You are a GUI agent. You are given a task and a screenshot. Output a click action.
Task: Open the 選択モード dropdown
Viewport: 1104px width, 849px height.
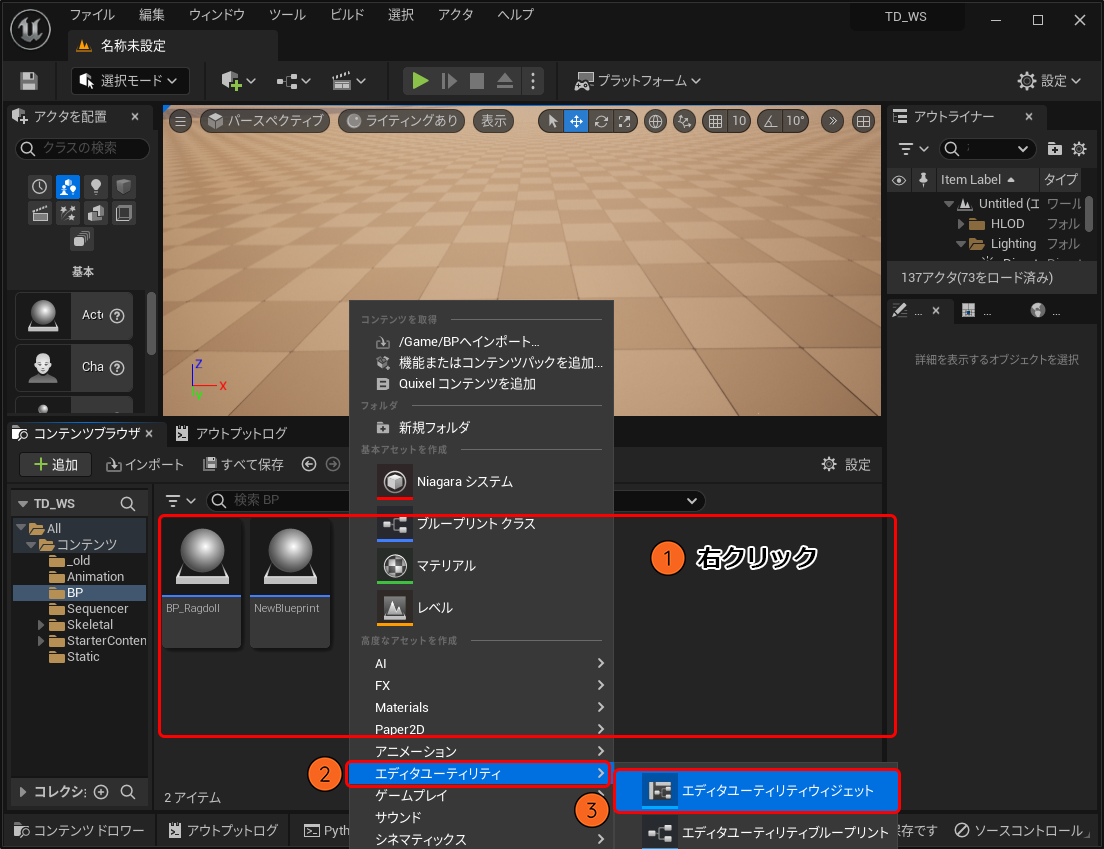click(x=130, y=81)
